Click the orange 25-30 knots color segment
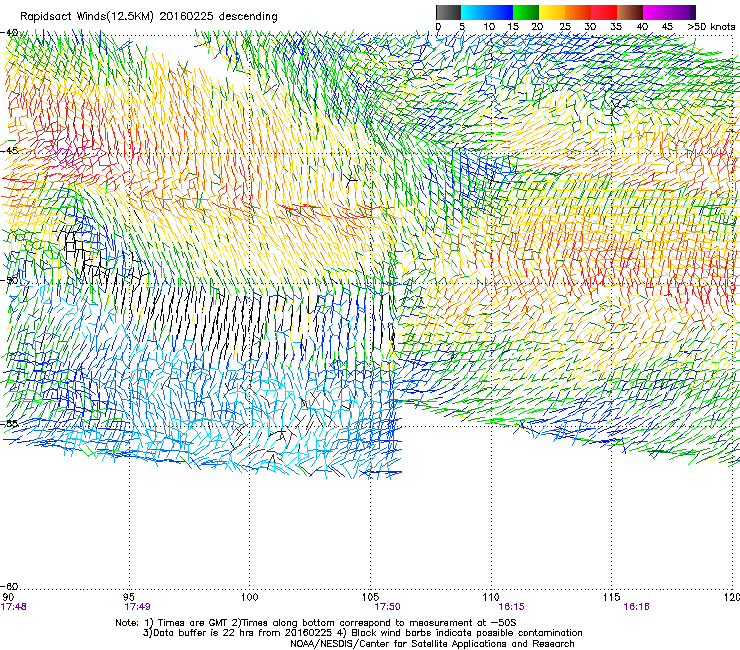740x650 pixels. tap(578, 12)
